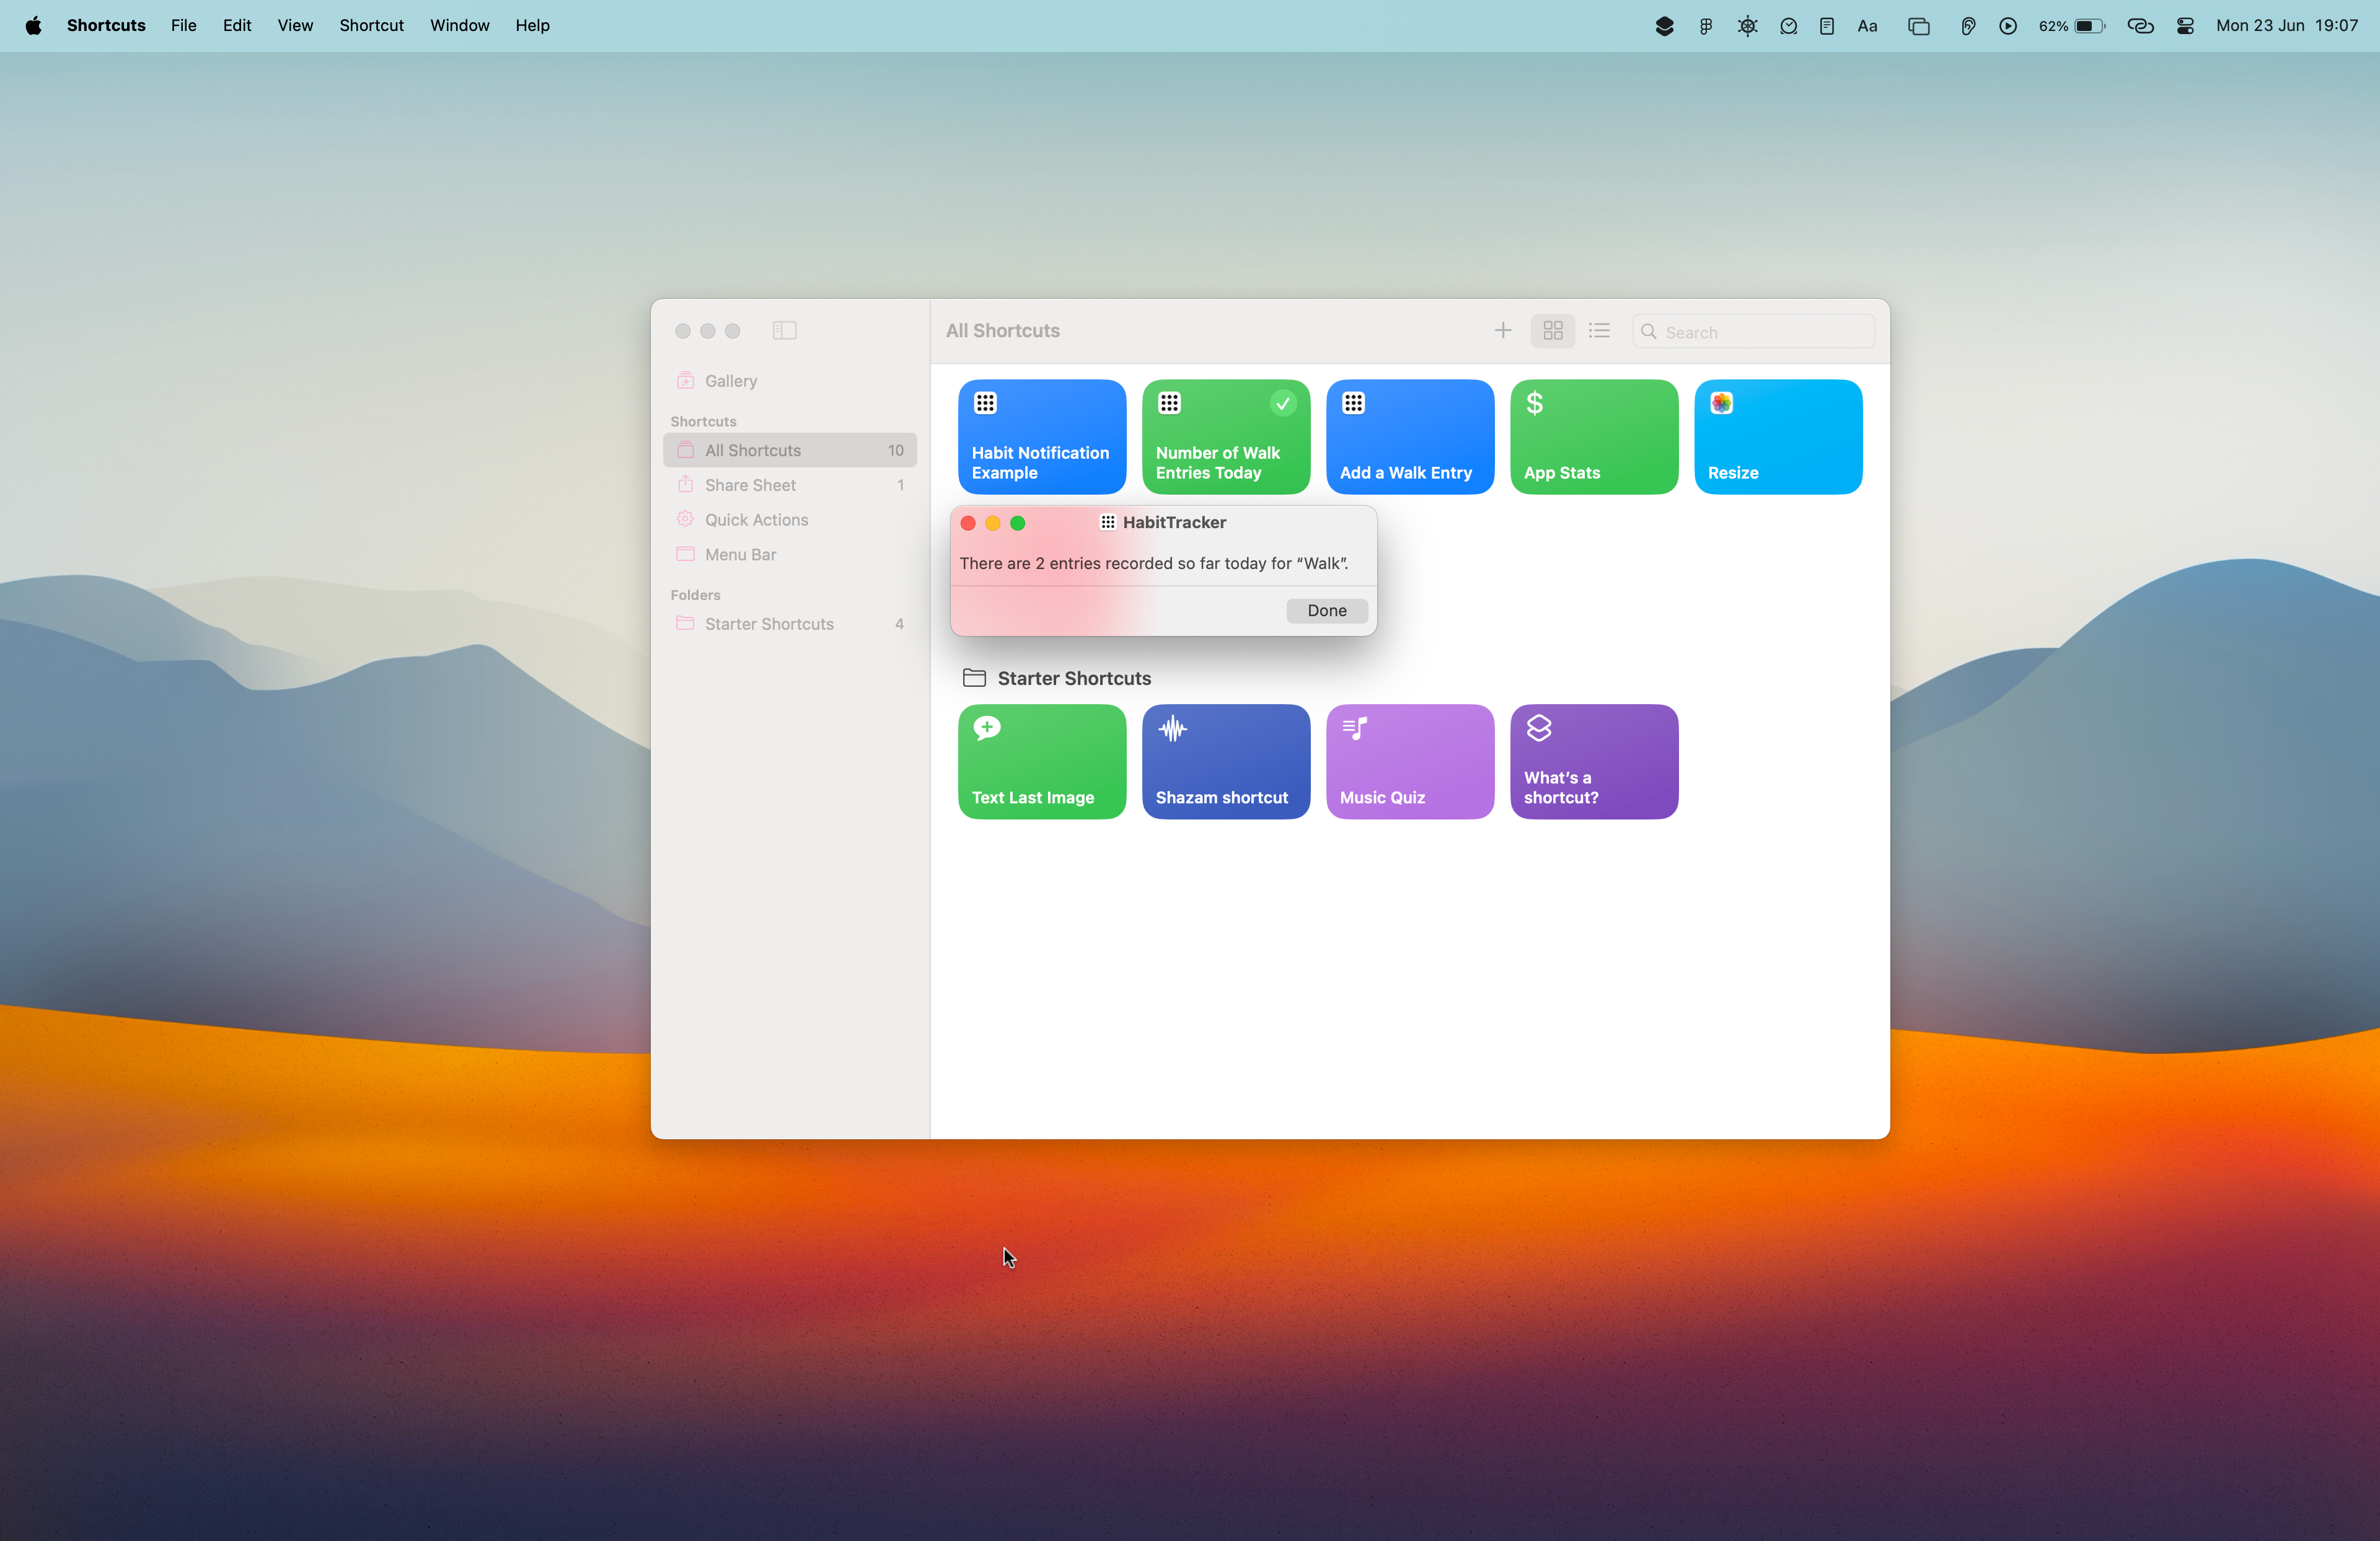Open Add a Walk Entry shortcut
2380x1541 pixels.
1410,437
